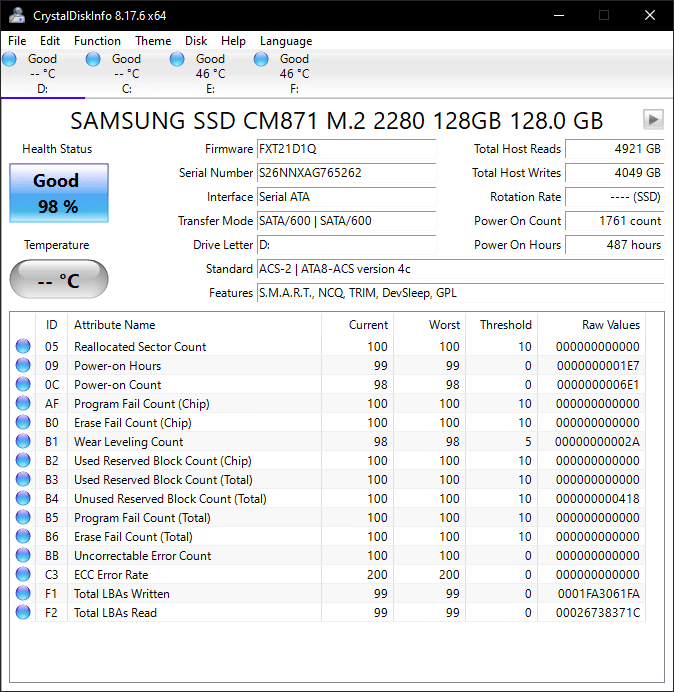Select raw value 0000000006E1
This screenshot has width=674, height=692.
598,385
